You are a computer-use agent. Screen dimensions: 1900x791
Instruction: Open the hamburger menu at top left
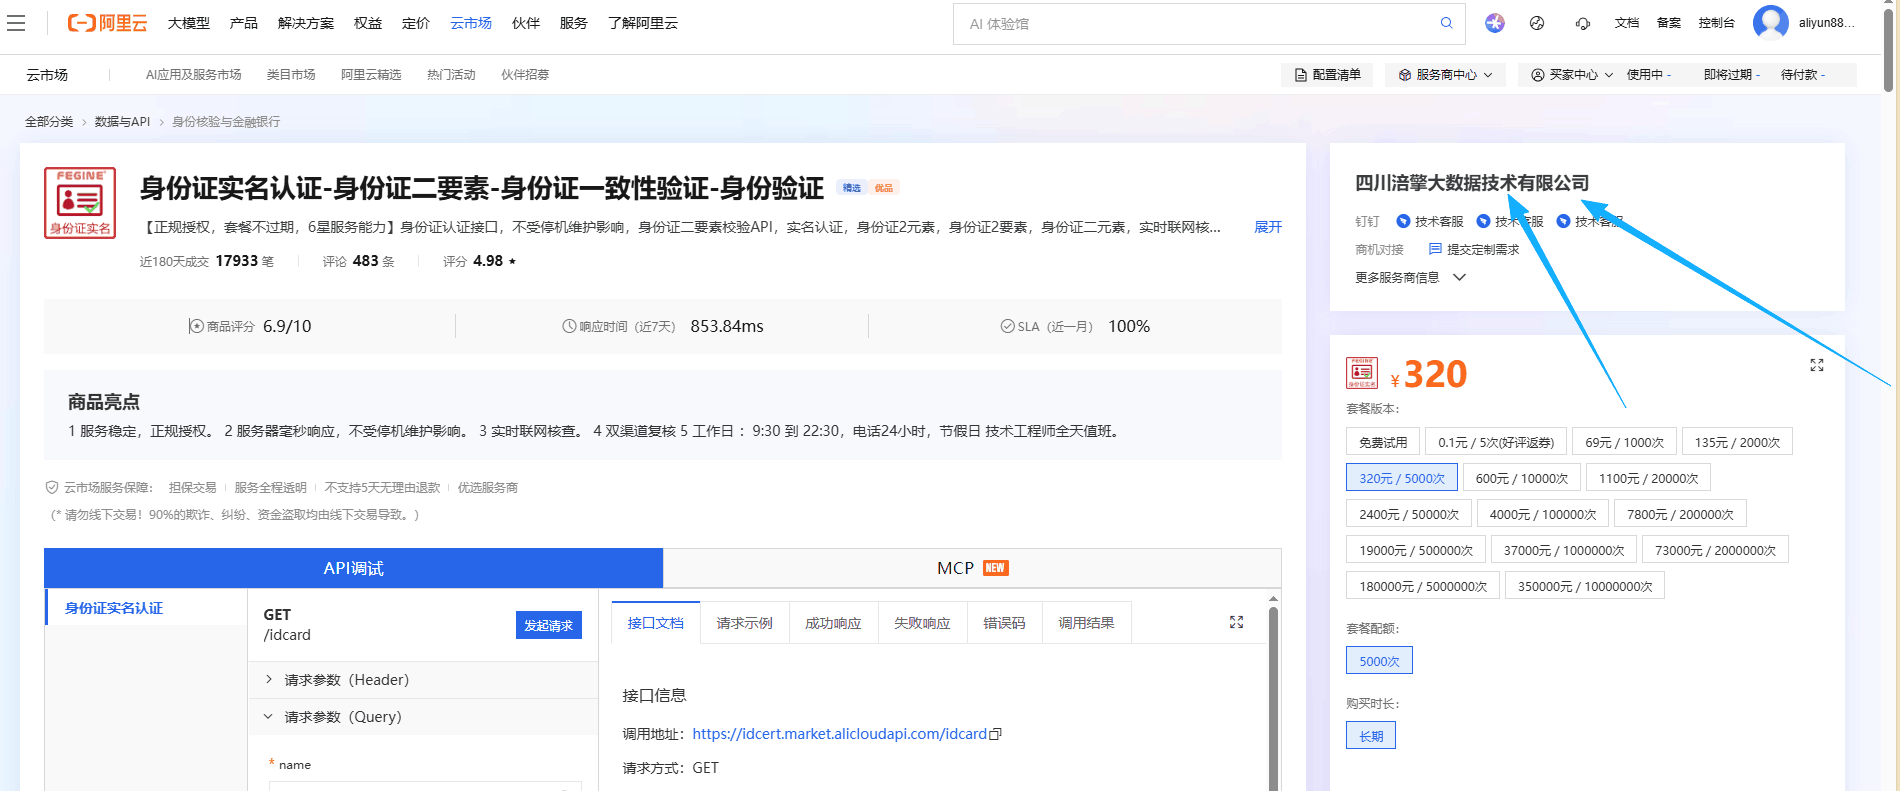(16, 23)
